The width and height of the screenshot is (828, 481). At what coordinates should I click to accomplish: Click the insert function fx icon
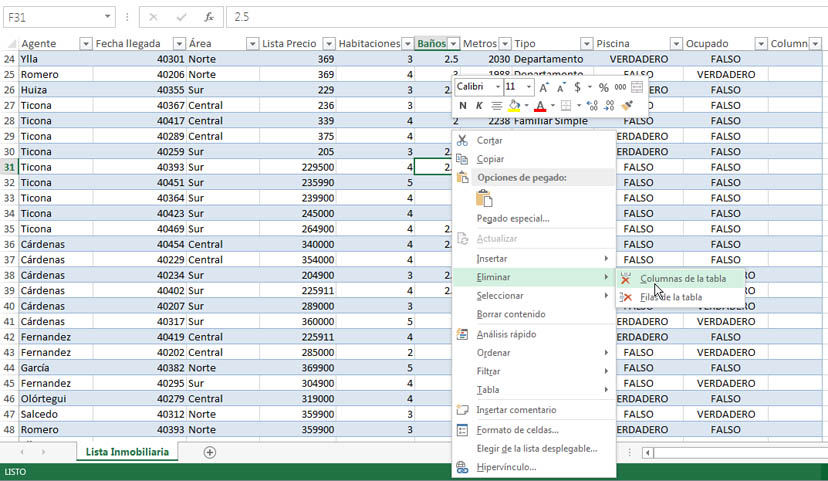pos(207,17)
